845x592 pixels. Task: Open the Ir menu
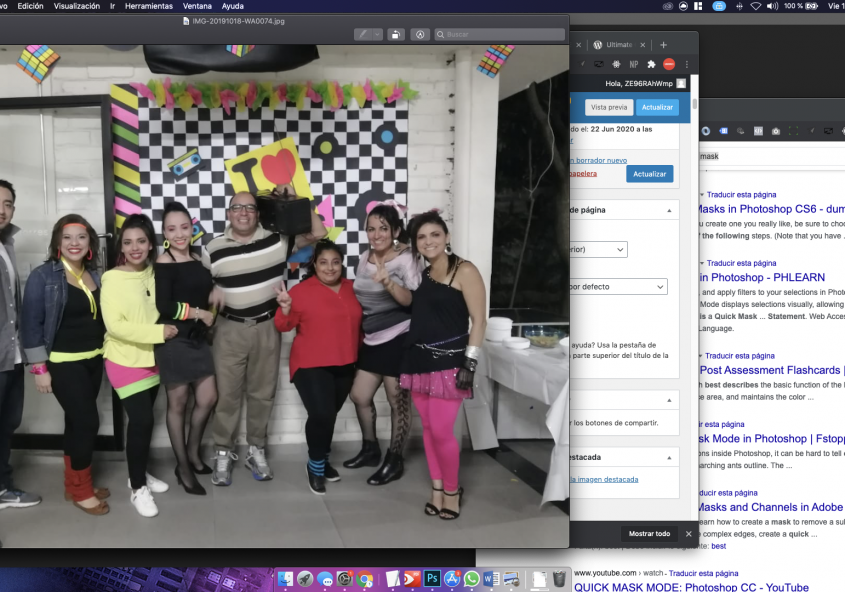(113, 6)
